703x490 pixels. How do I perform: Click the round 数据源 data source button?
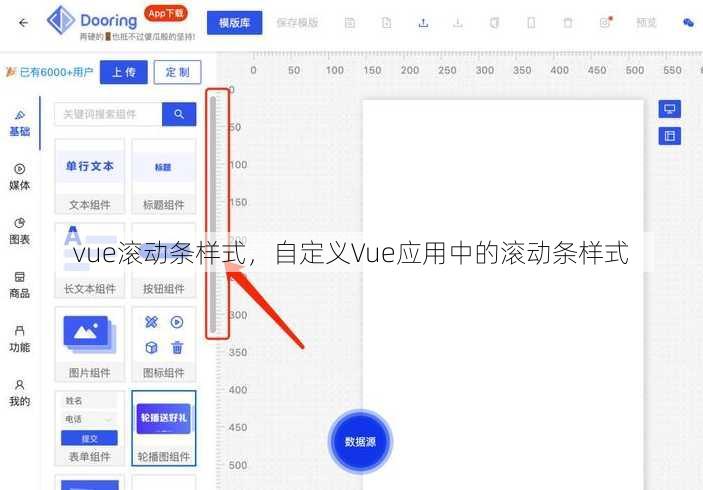360,442
